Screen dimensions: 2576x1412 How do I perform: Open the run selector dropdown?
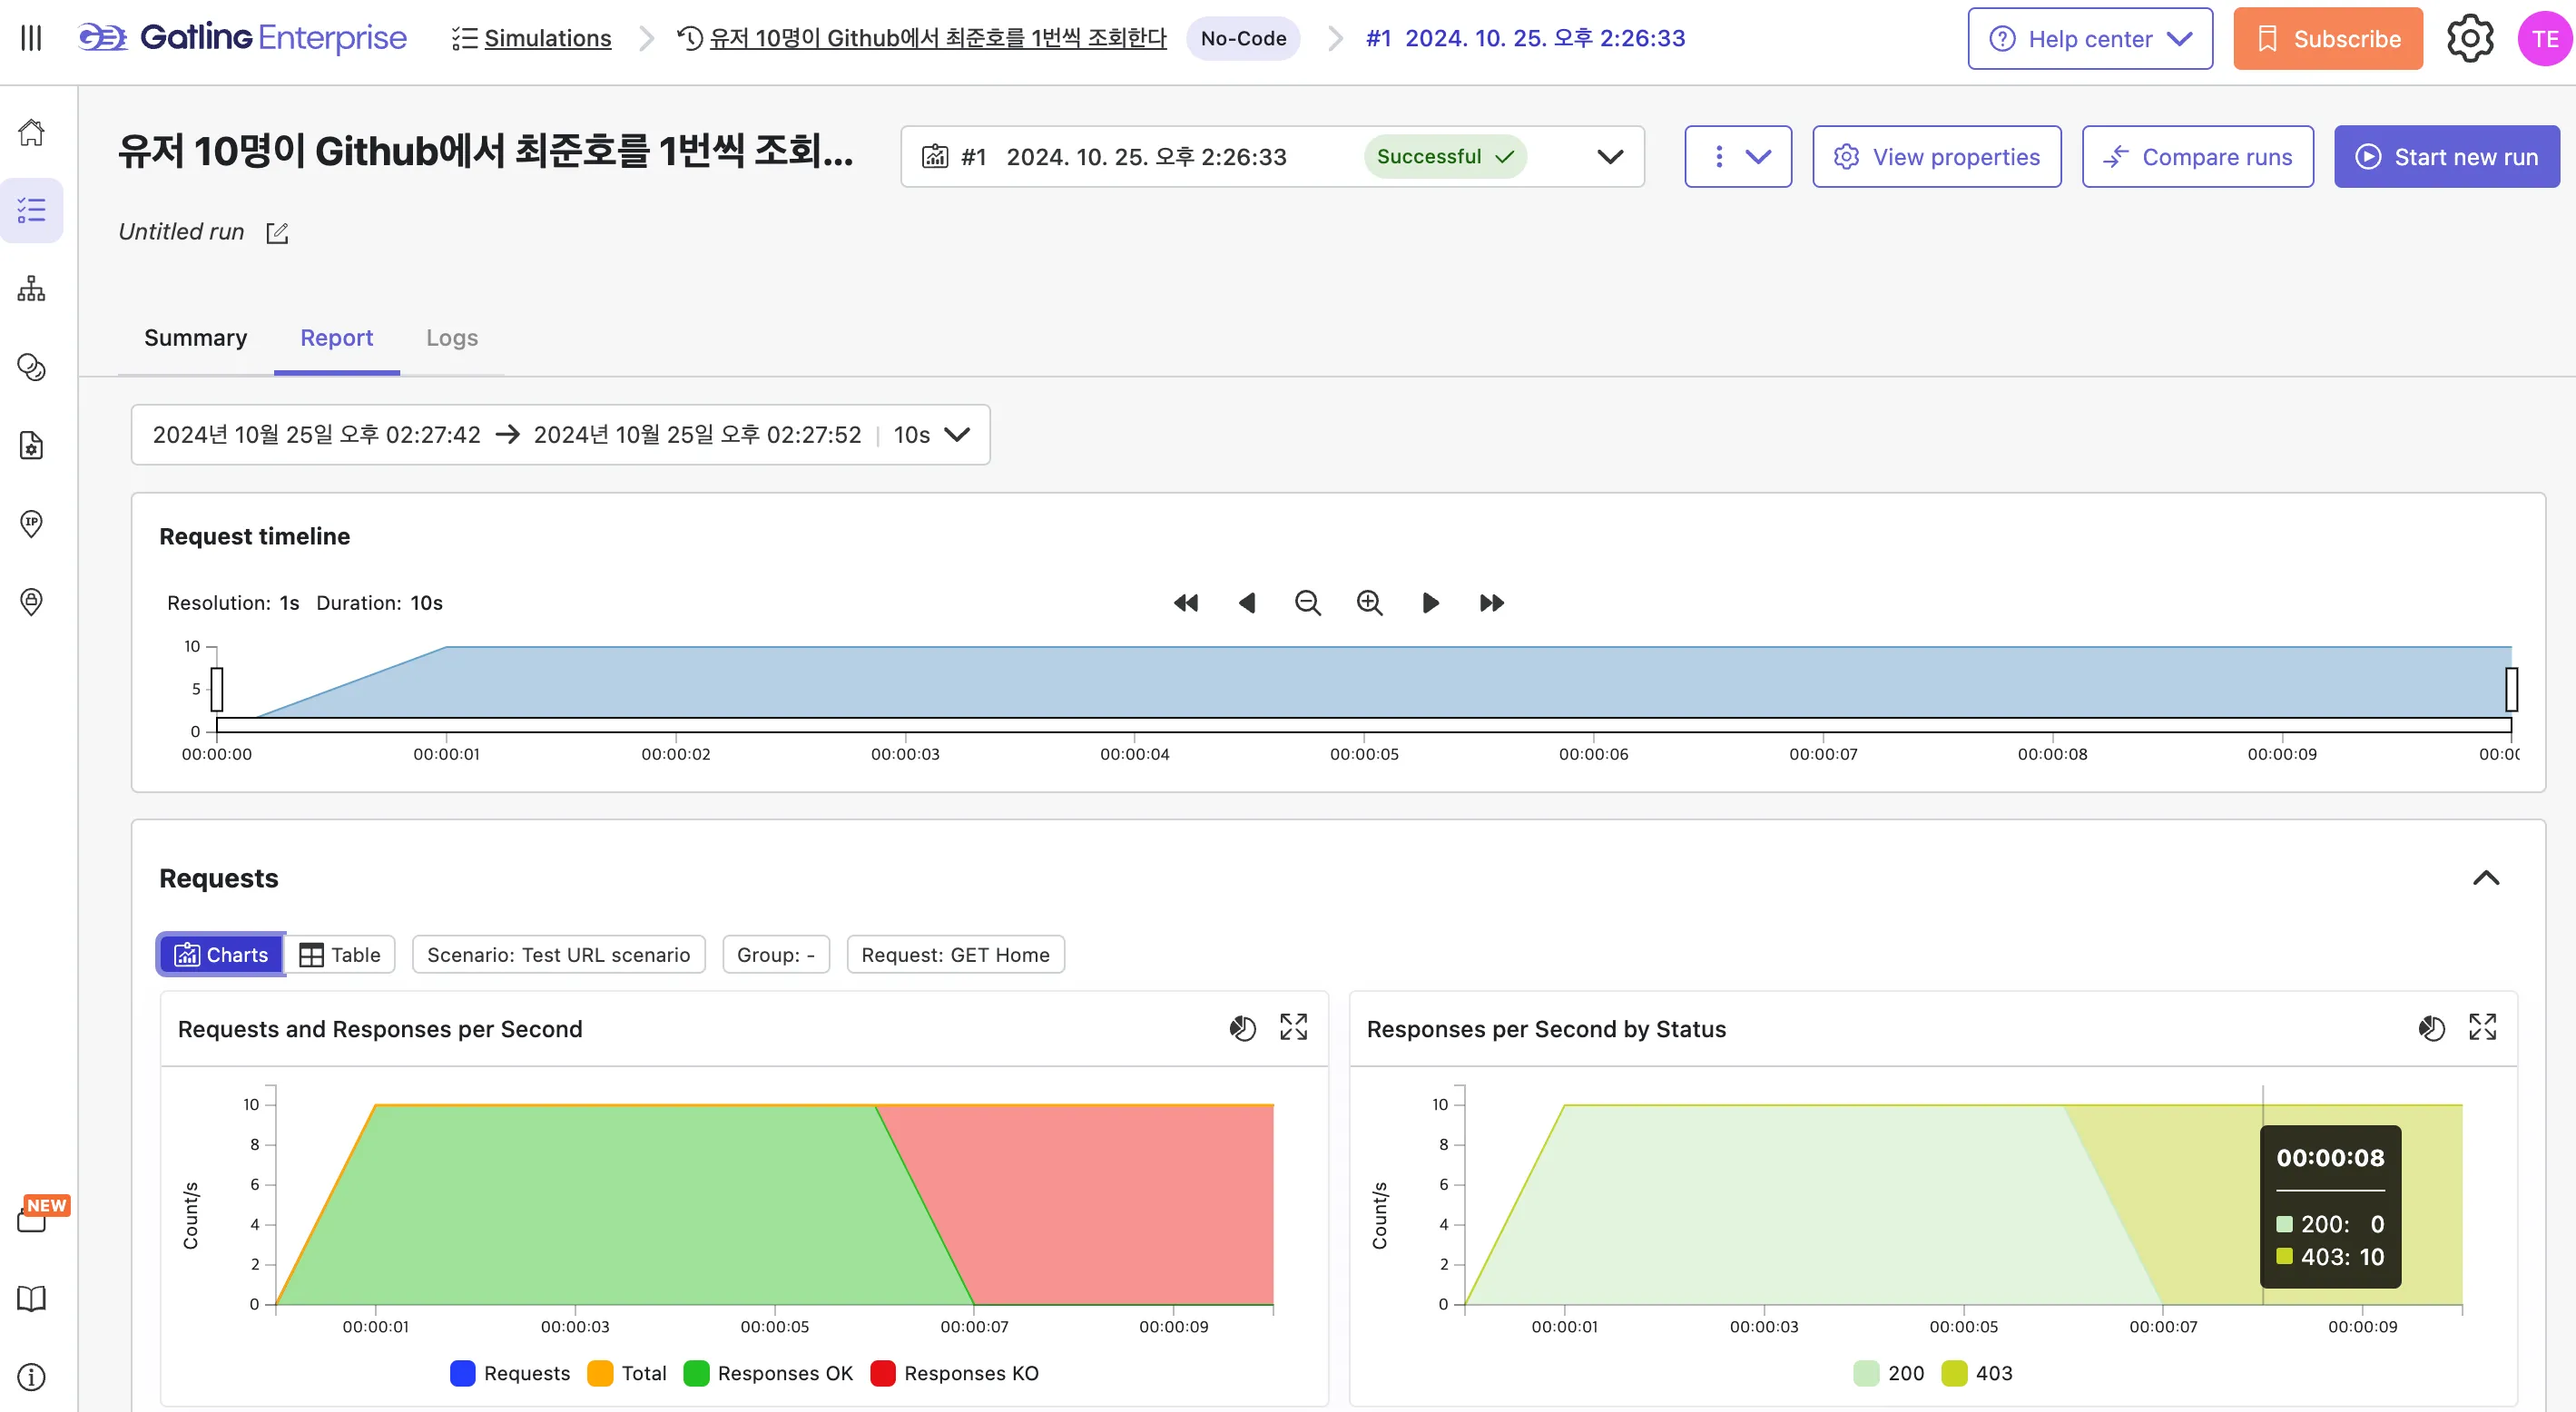pos(1609,157)
